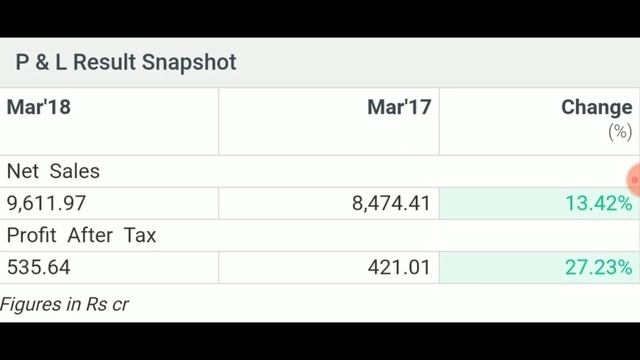The image size is (640, 360).
Task: Select the Mar'17 column header
Action: (399, 107)
